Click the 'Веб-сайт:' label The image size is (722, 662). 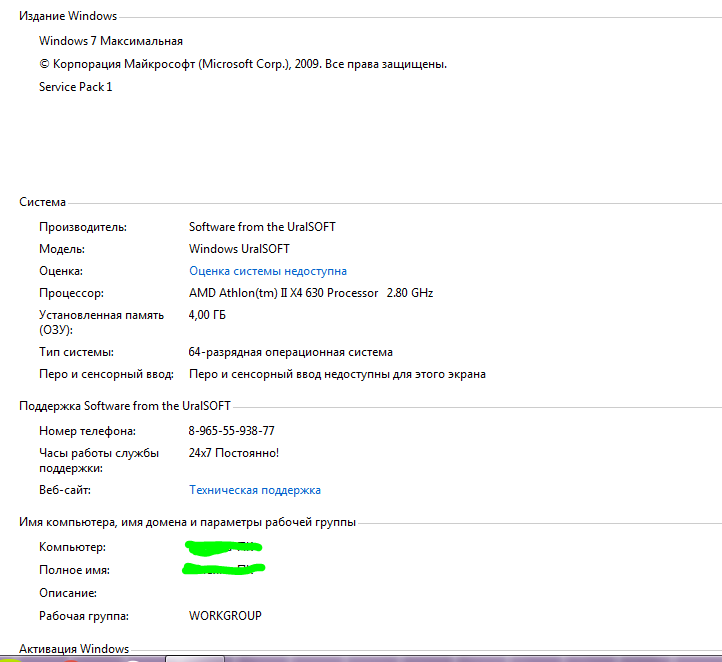tap(65, 490)
